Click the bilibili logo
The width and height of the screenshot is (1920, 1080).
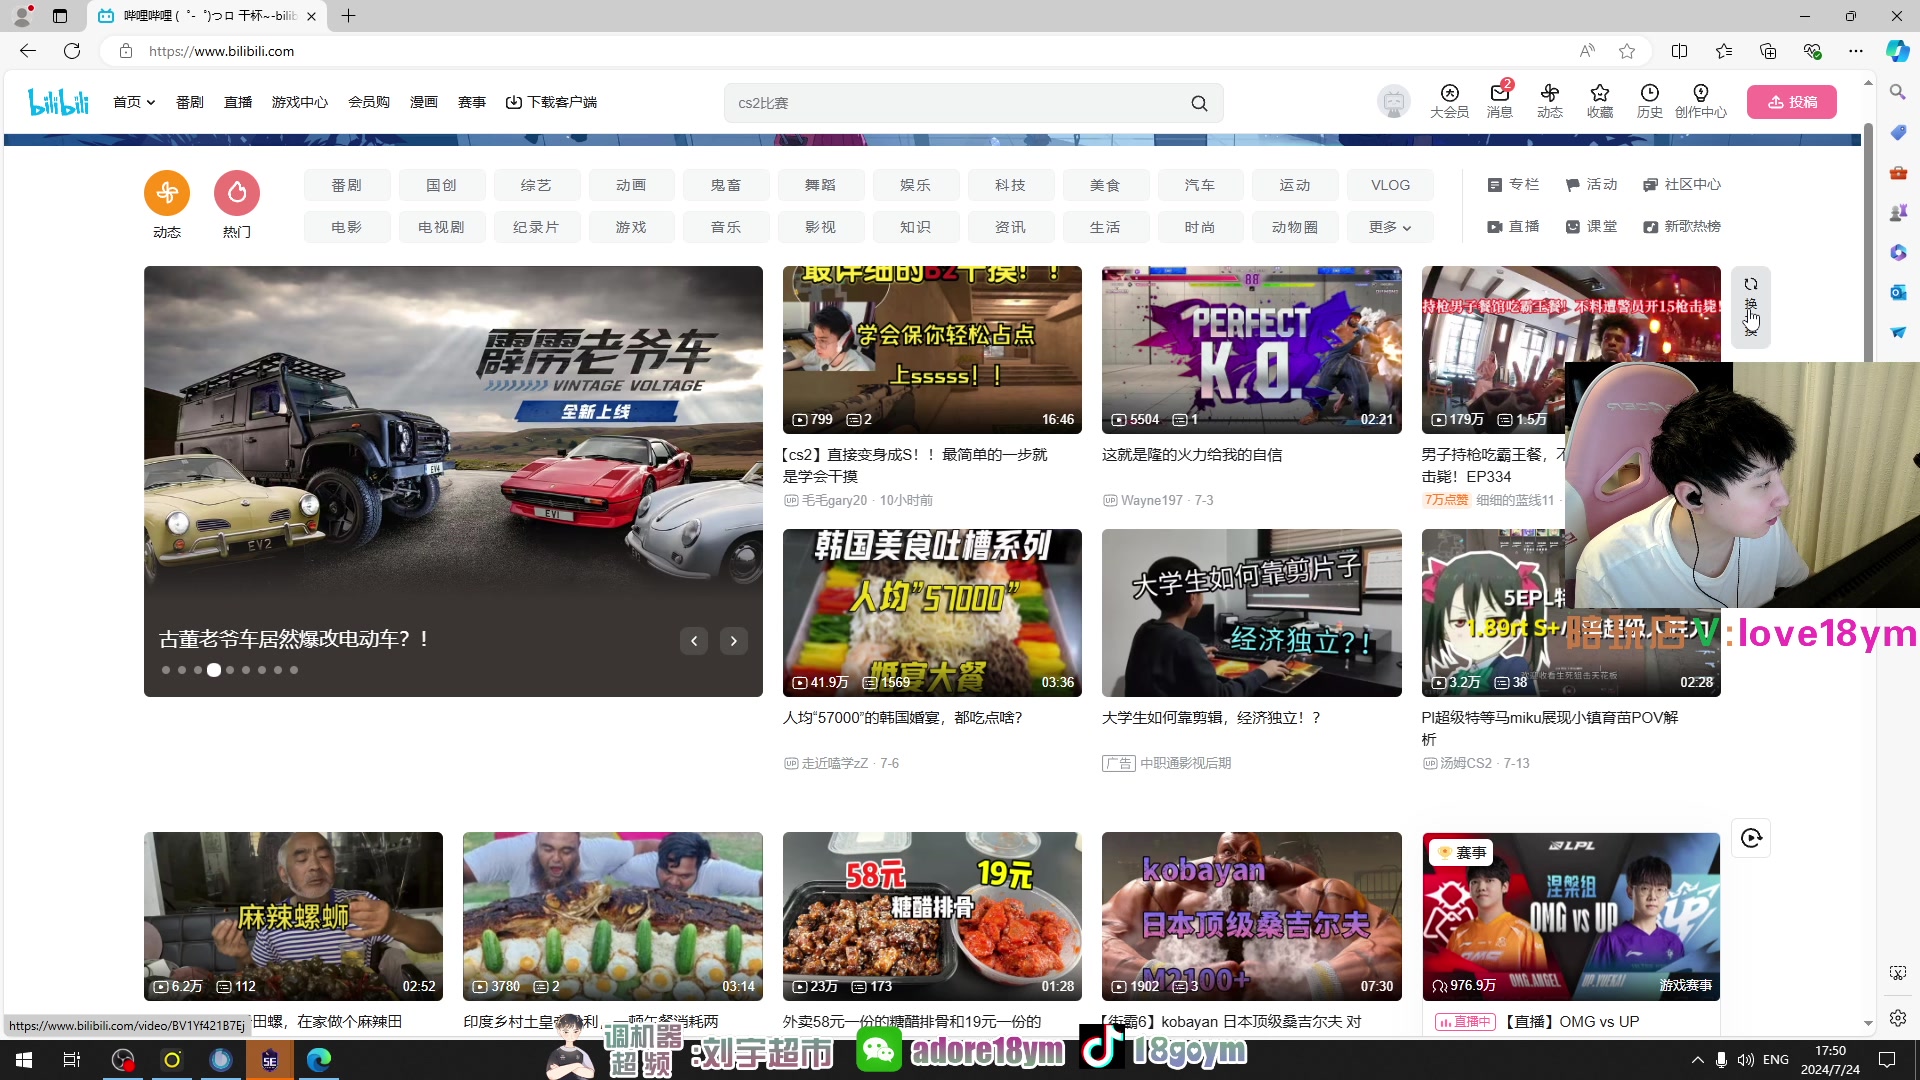point(58,102)
